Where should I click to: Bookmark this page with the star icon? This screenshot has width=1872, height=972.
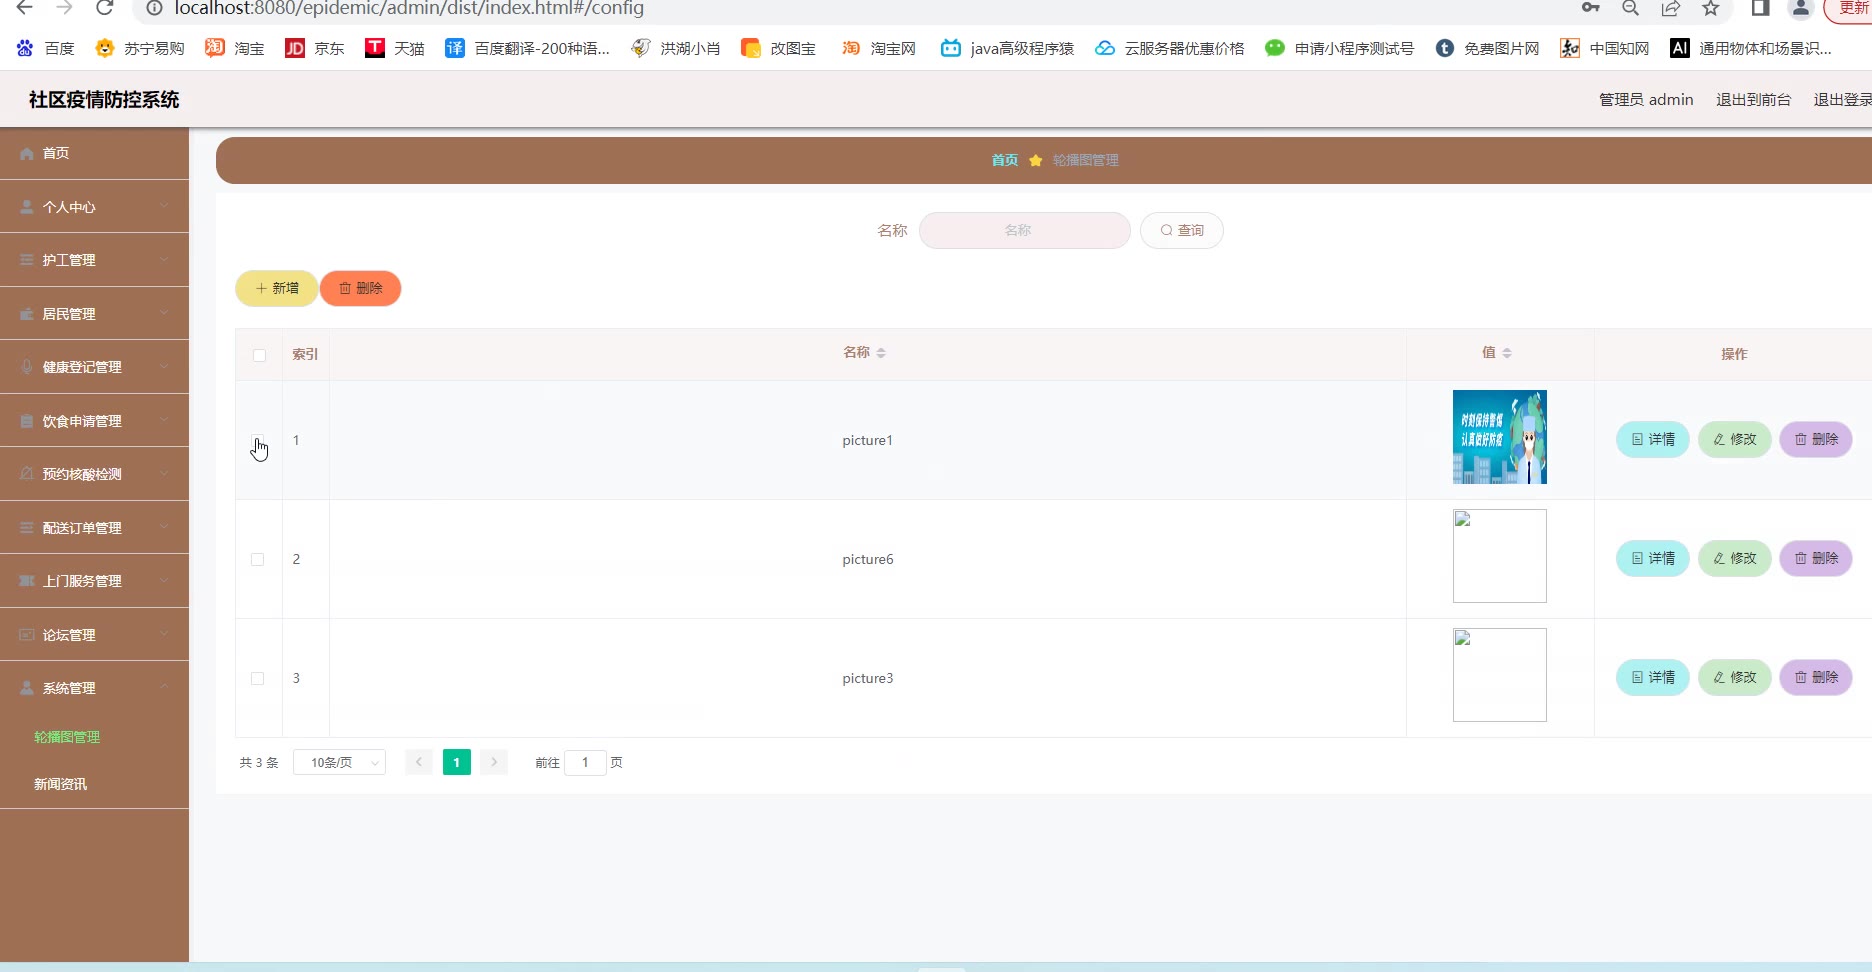click(x=1711, y=8)
